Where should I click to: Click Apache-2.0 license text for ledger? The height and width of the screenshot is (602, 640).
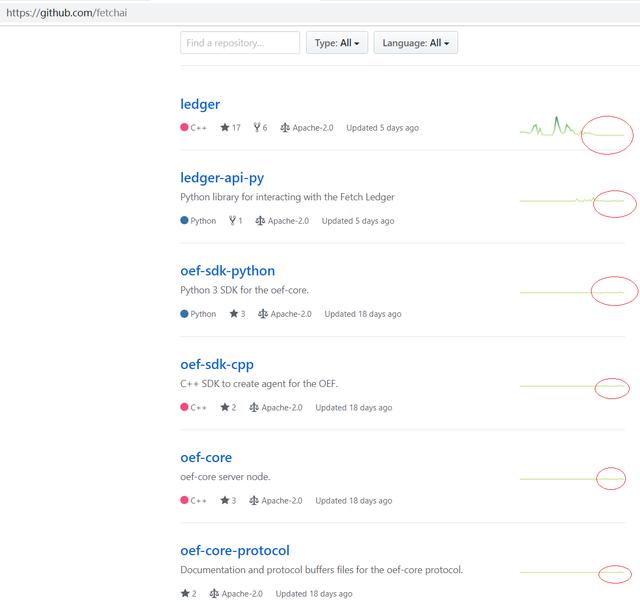pos(313,128)
